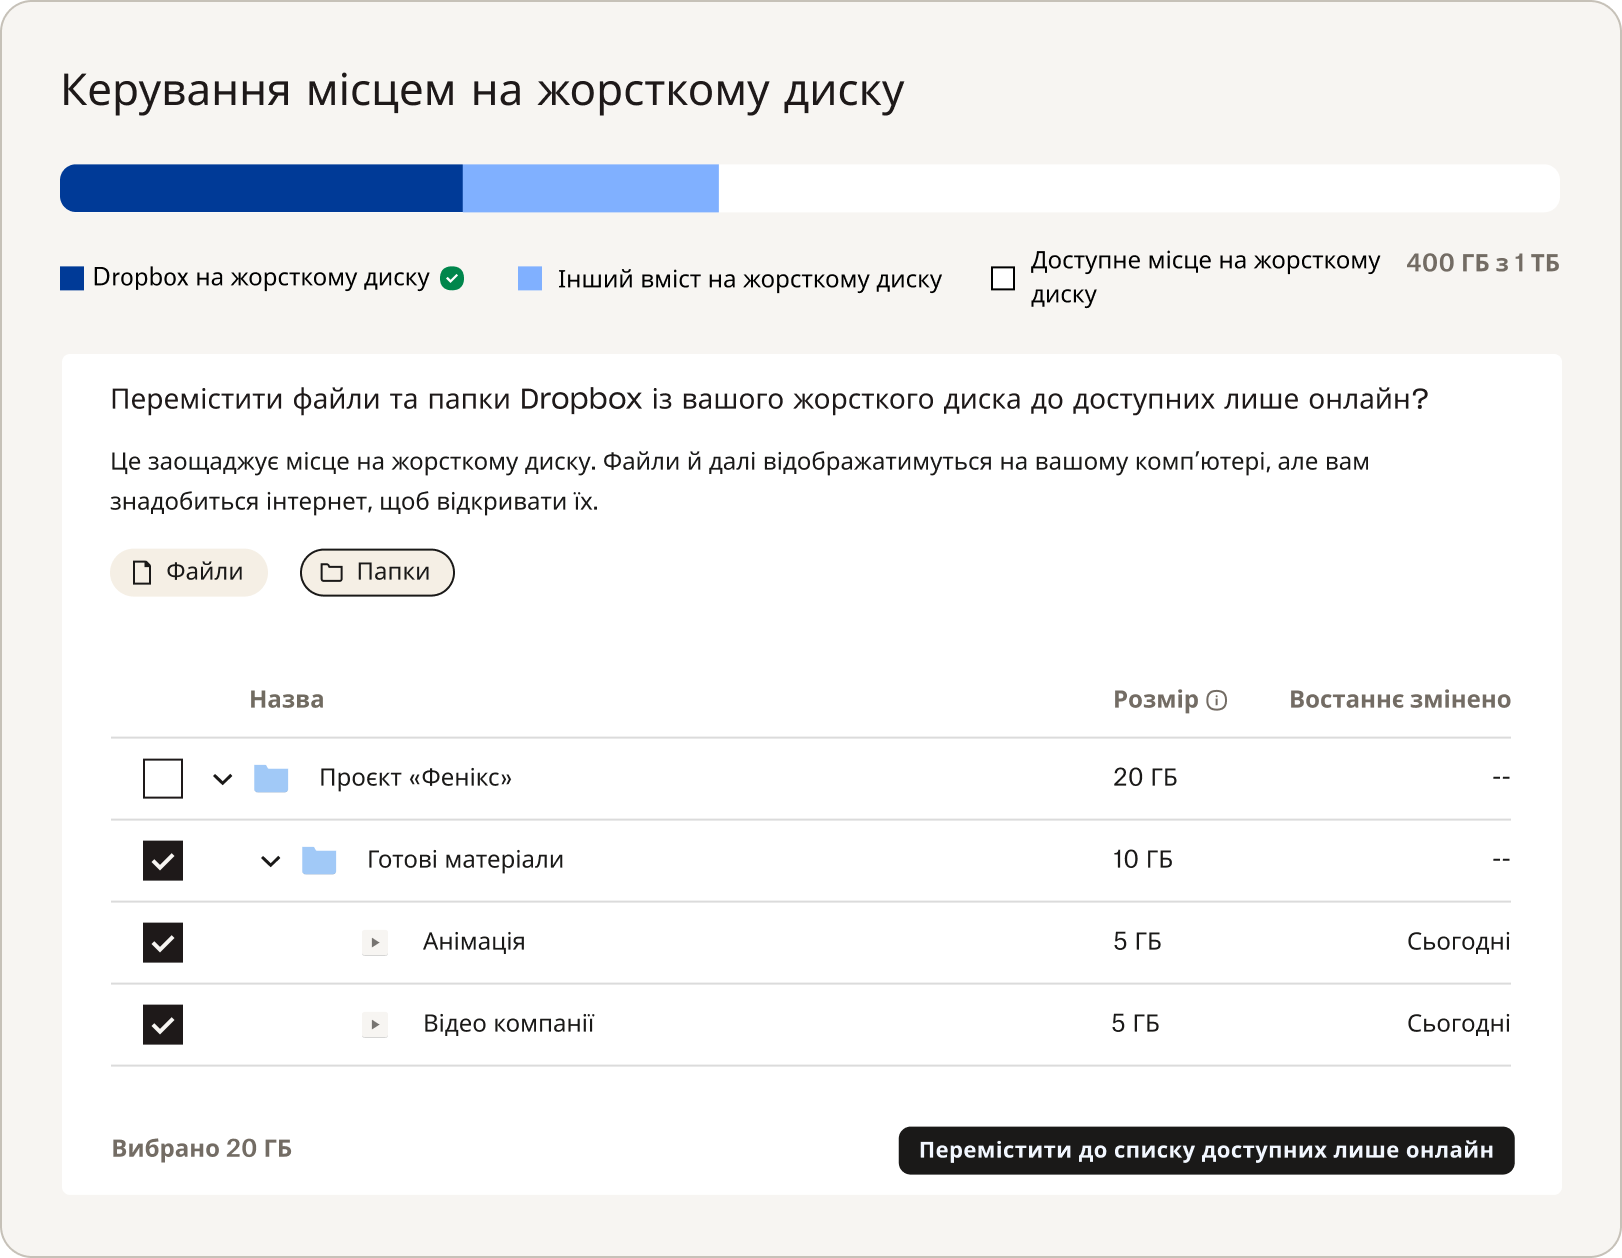
Task: Collapse the Проєкт «Фенікс» folder chevron
Action: pos(223,779)
